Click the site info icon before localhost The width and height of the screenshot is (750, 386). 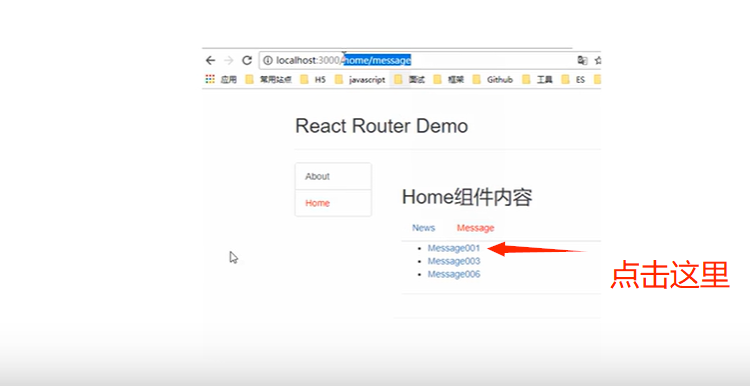[268, 60]
